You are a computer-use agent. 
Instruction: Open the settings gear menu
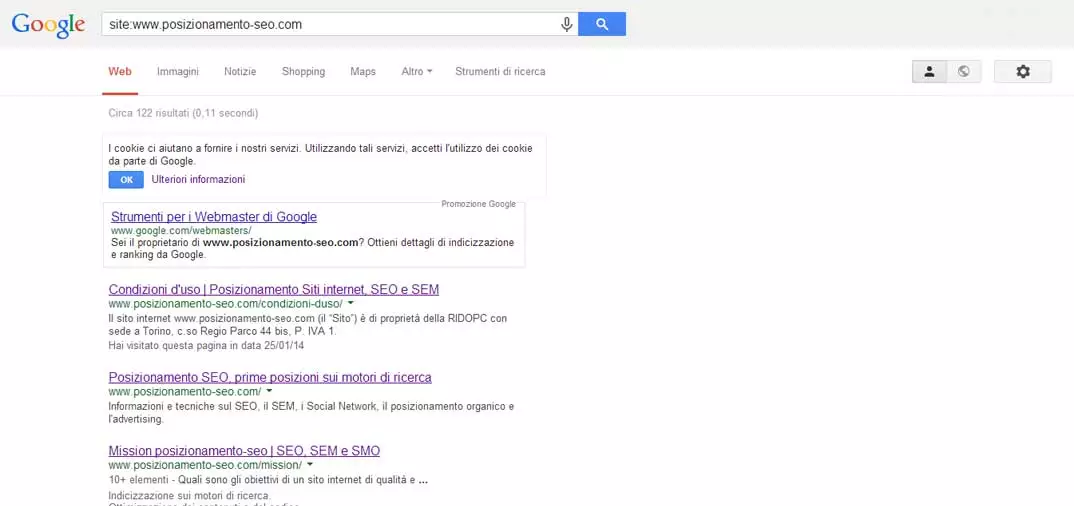[1023, 71]
